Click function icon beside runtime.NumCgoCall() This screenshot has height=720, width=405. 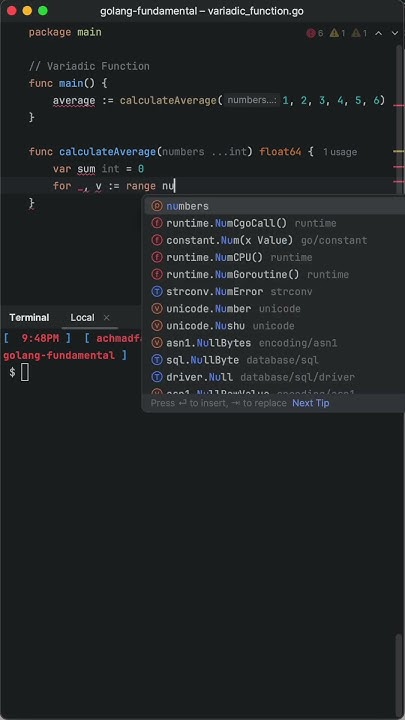tap(157, 223)
